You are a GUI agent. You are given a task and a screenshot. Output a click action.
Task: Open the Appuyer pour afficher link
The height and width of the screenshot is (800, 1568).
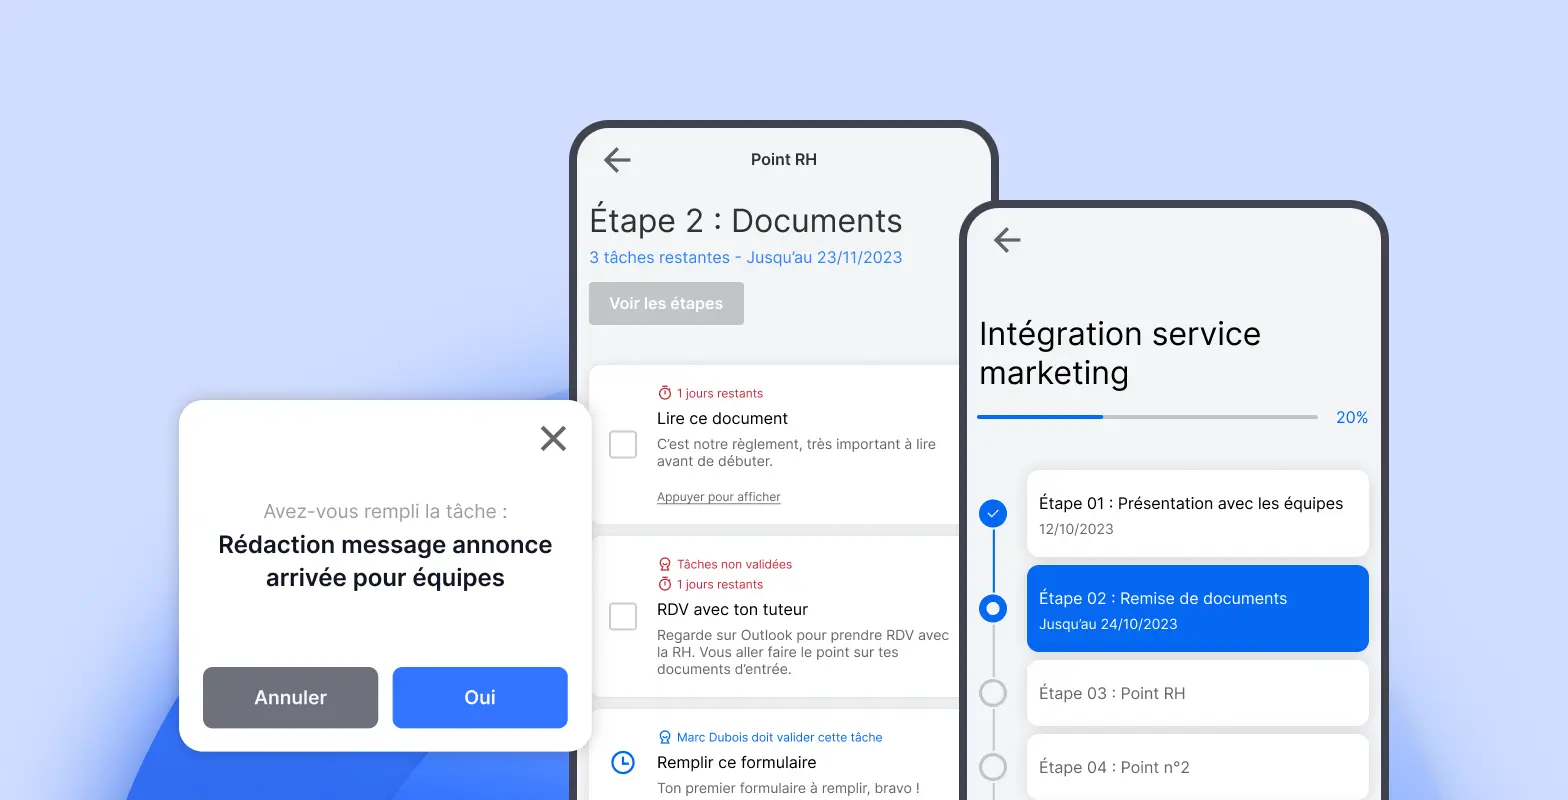(x=718, y=497)
